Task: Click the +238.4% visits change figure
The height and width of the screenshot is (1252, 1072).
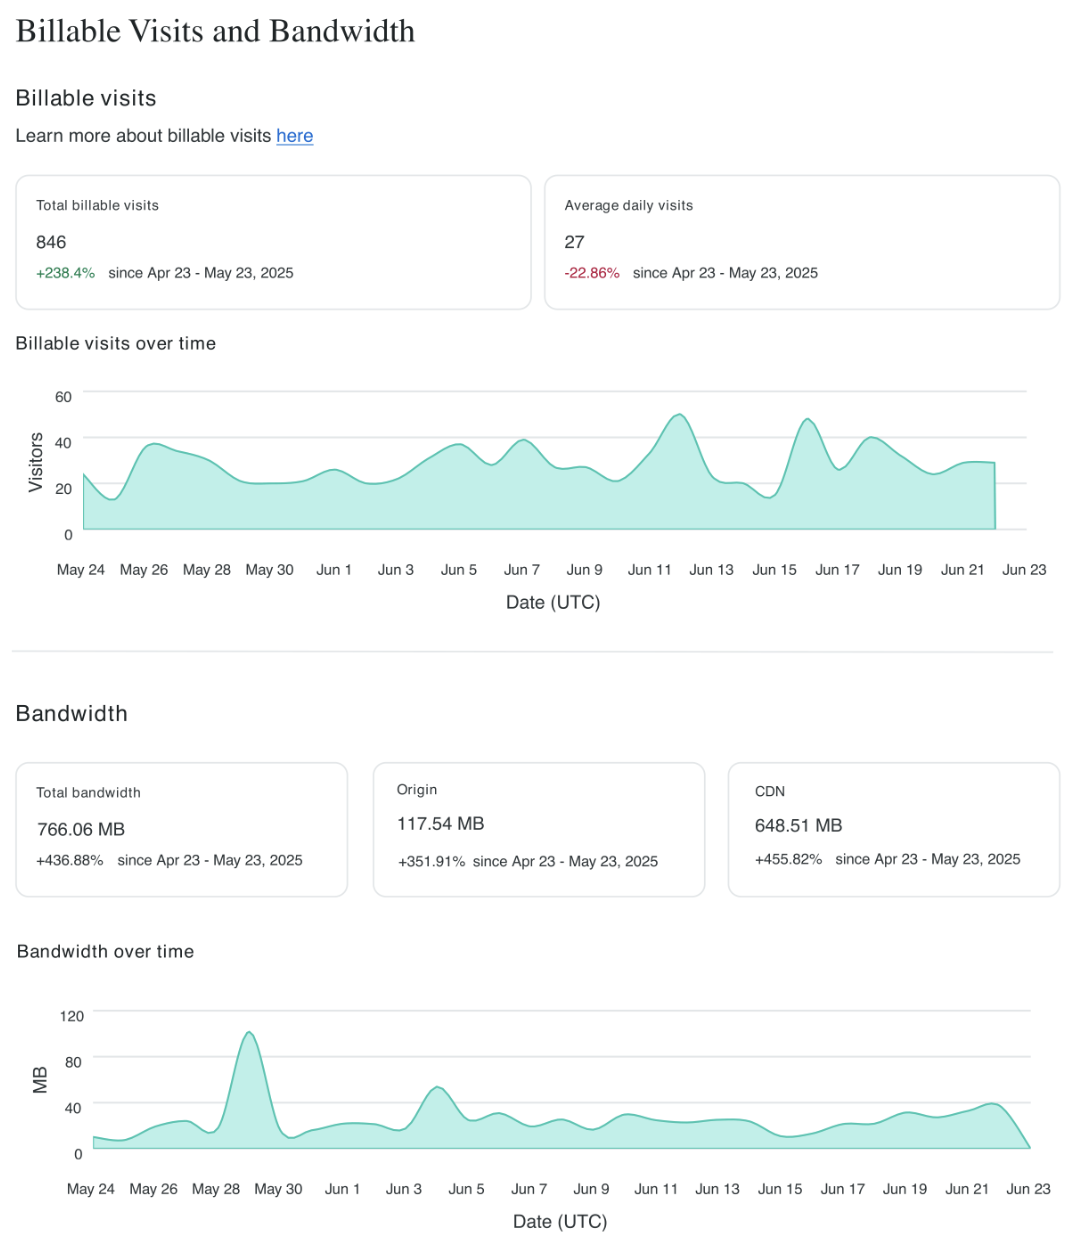Action: [65, 273]
